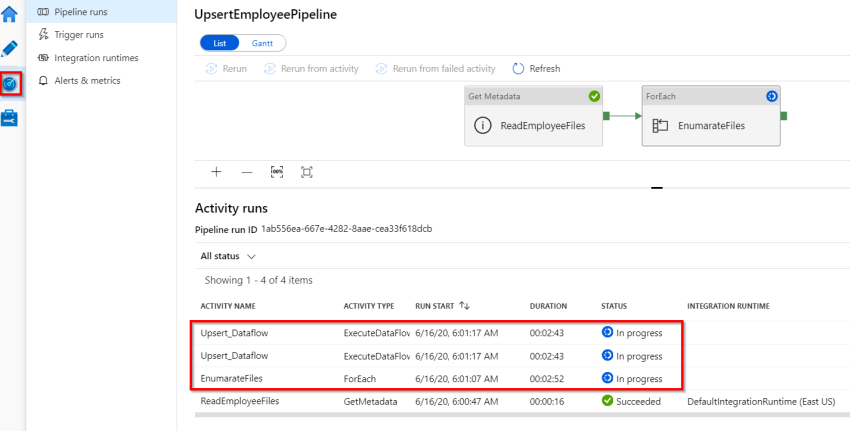
Task: Open the Author pencil icon
Action: tap(10, 48)
